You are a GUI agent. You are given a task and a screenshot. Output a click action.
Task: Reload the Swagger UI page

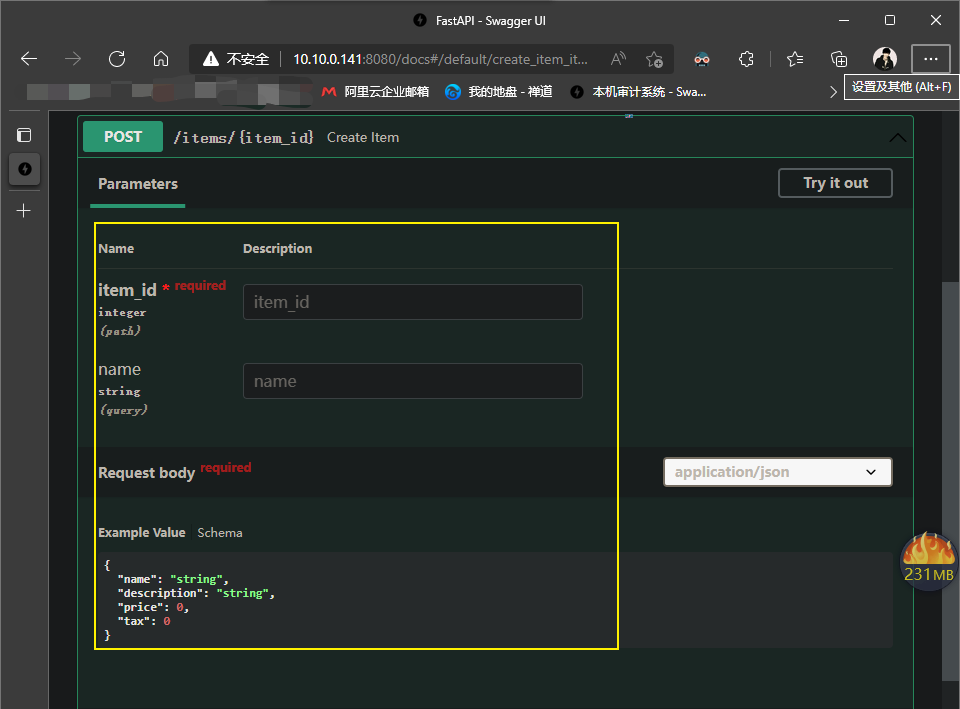117,59
